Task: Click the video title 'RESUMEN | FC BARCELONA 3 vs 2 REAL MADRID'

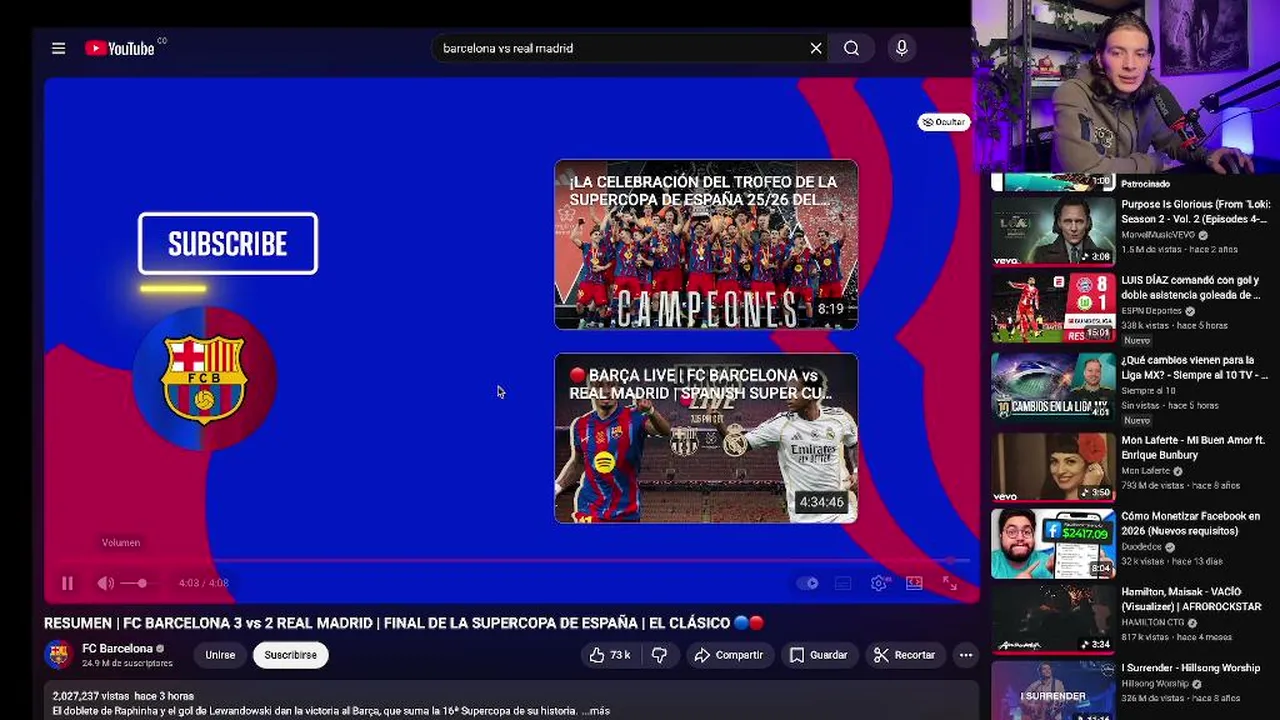Action: [x=404, y=623]
